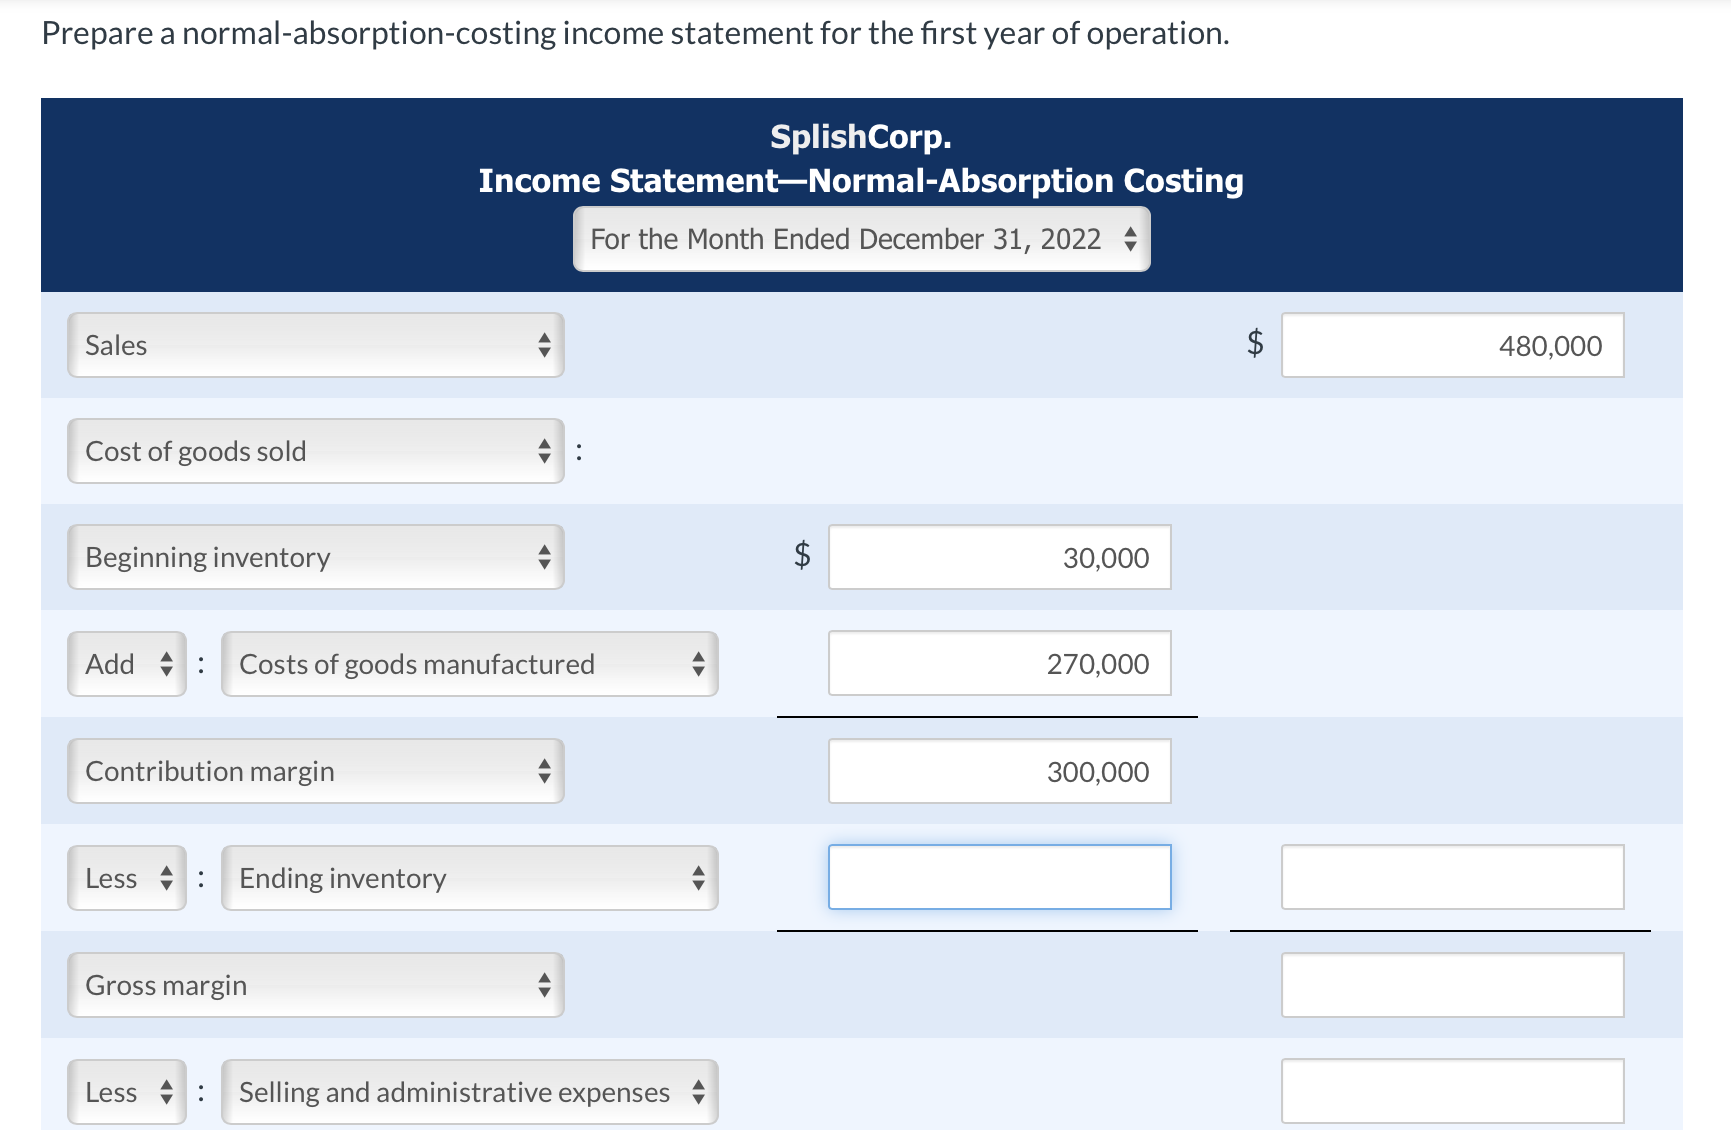Click the Sales amount field showing 480,000
The image size is (1731, 1130).
[1452, 345]
